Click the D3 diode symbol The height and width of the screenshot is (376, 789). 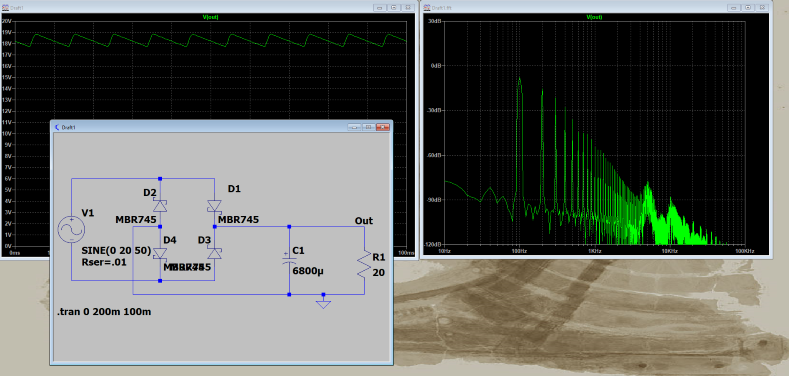click(x=214, y=254)
